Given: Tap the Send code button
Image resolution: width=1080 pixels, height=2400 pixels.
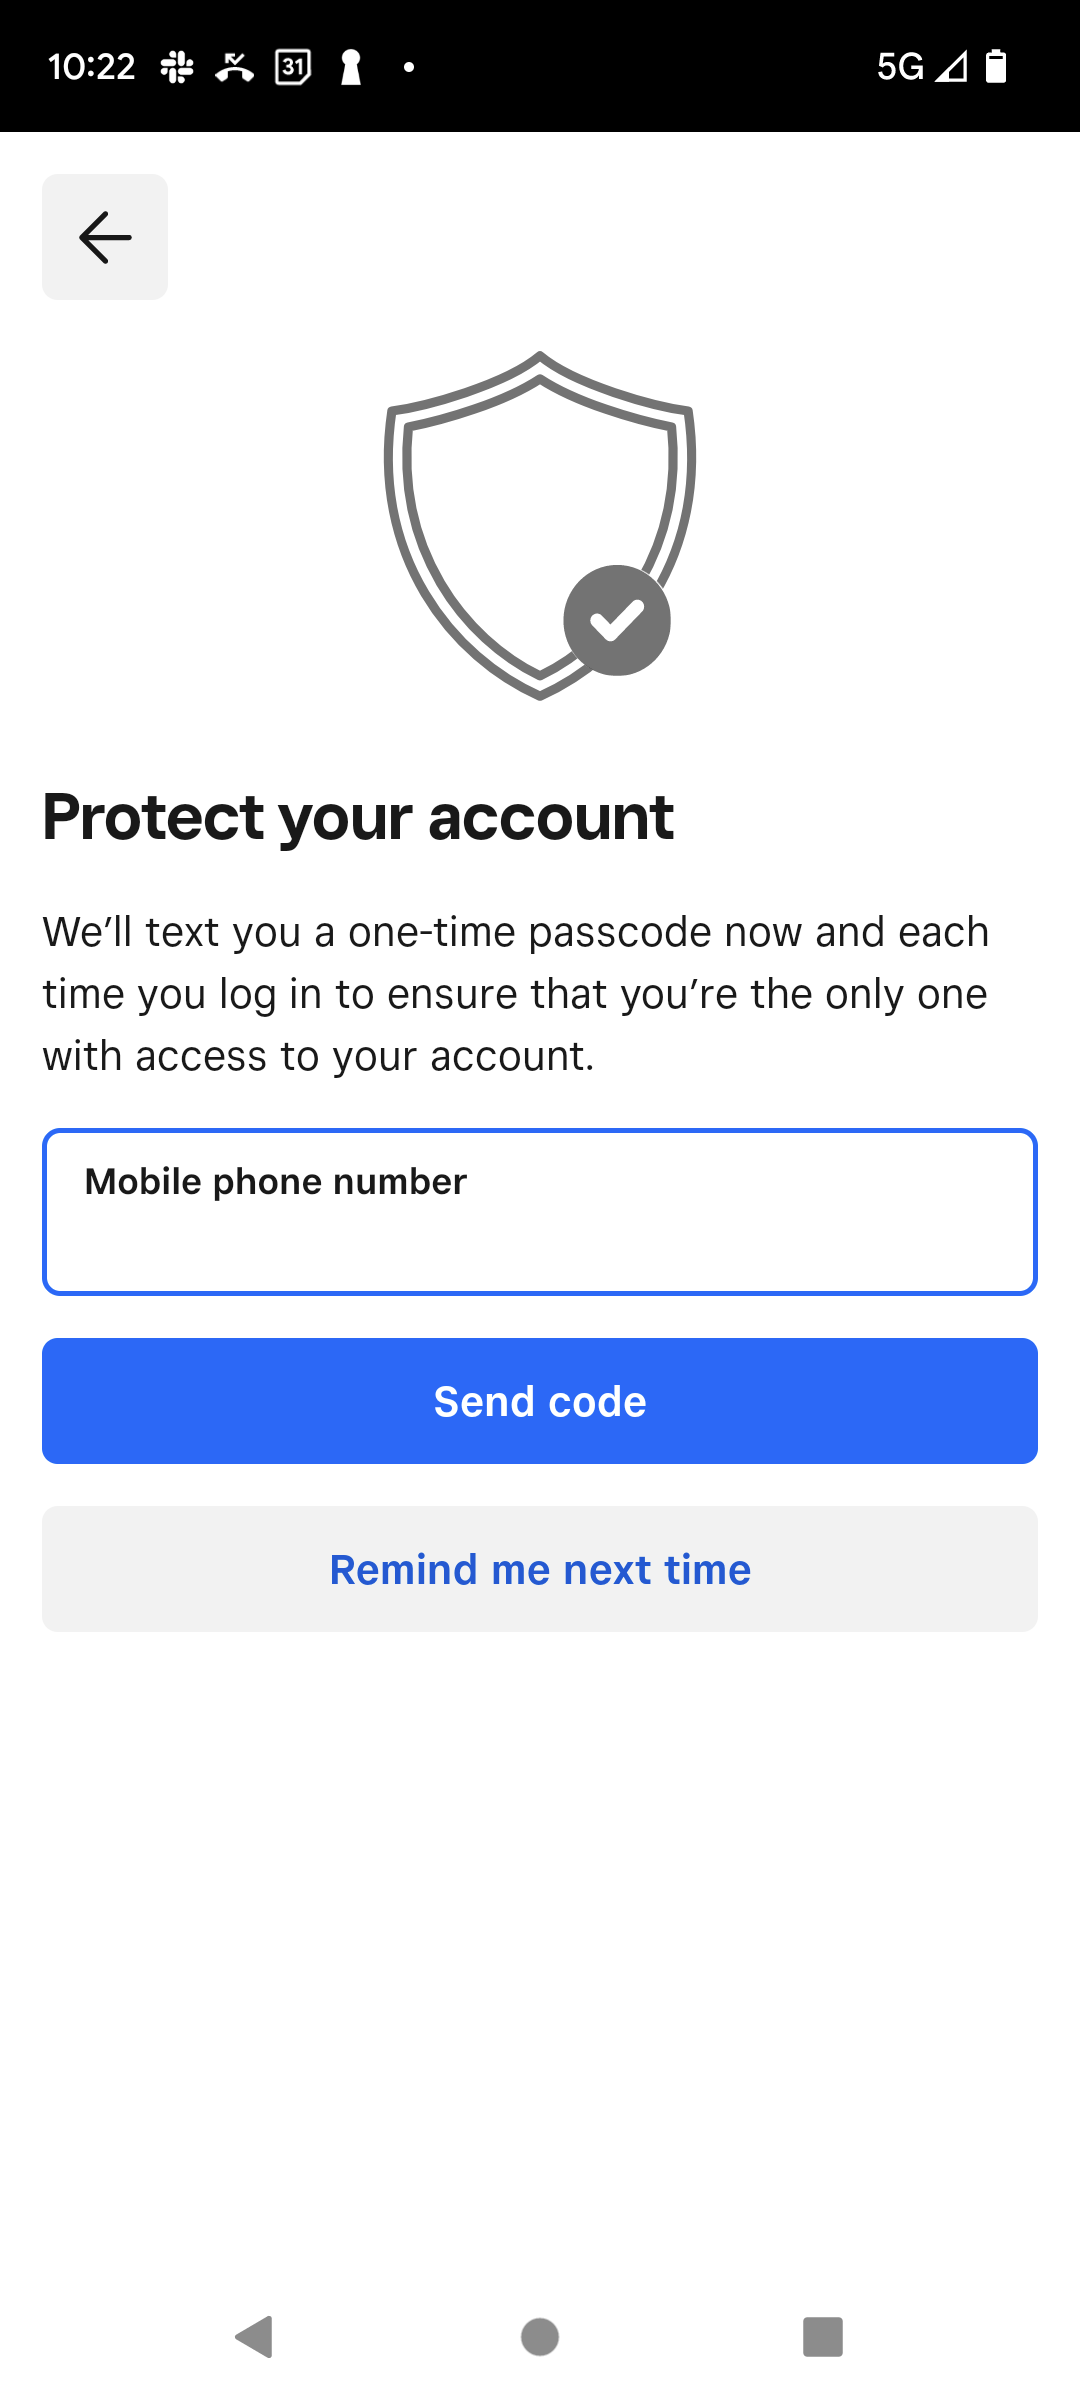Looking at the screenshot, I should coord(540,1401).
